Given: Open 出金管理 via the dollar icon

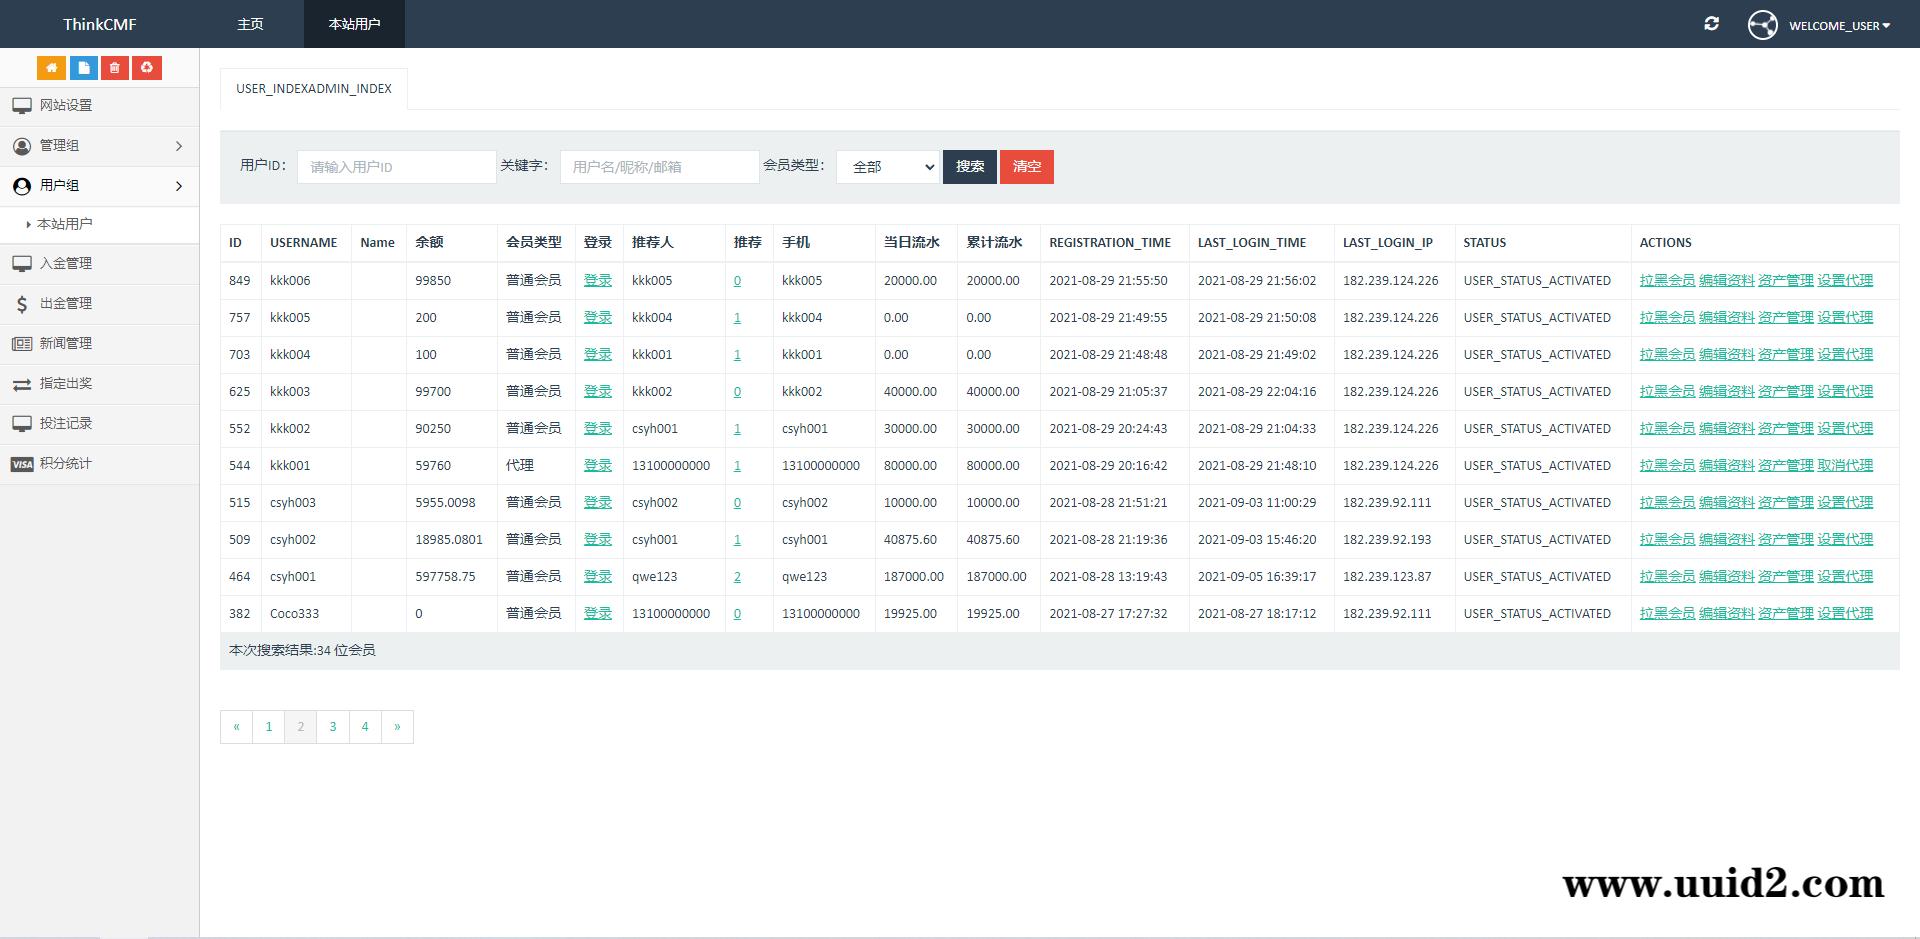Looking at the screenshot, I should coord(65,303).
